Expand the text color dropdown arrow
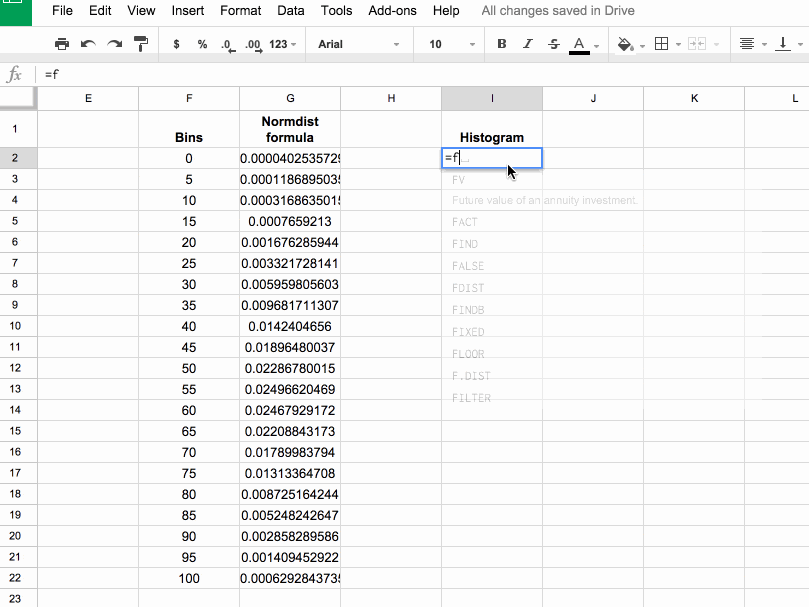Image resolution: width=809 pixels, height=607 pixels. pyautogui.click(x=596, y=46)
